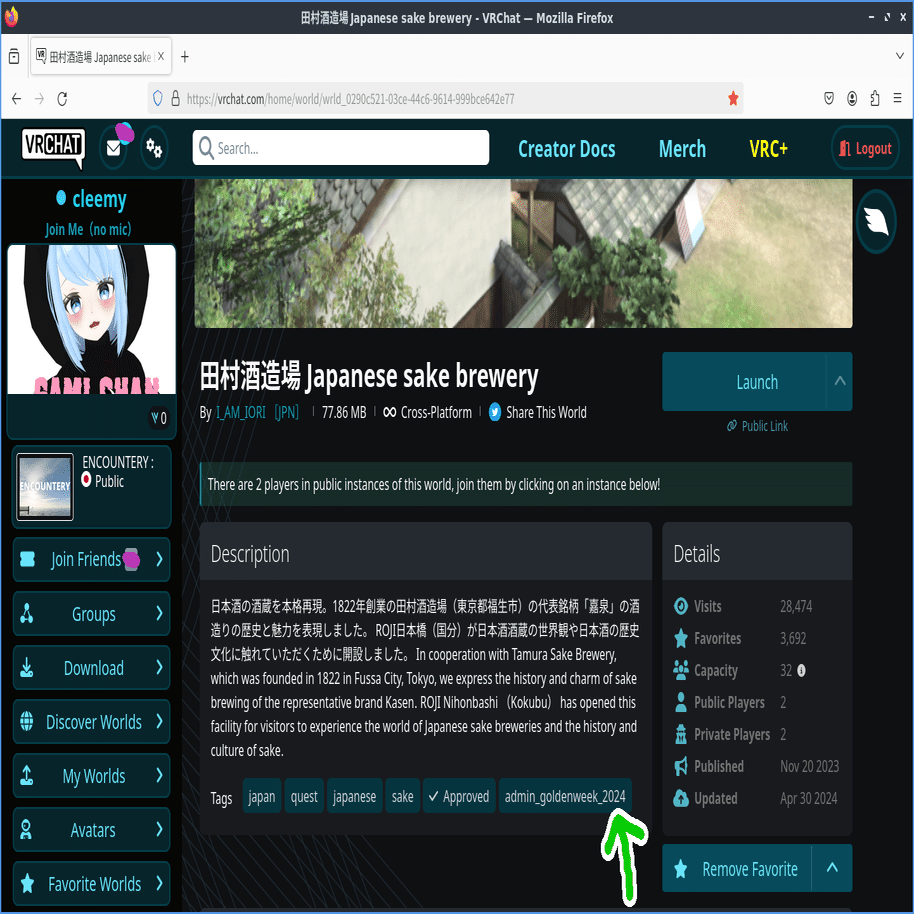The width and height of the screenshot is (914, 914).
Task: Click the Capacity info icon
Action: point(801,670)
